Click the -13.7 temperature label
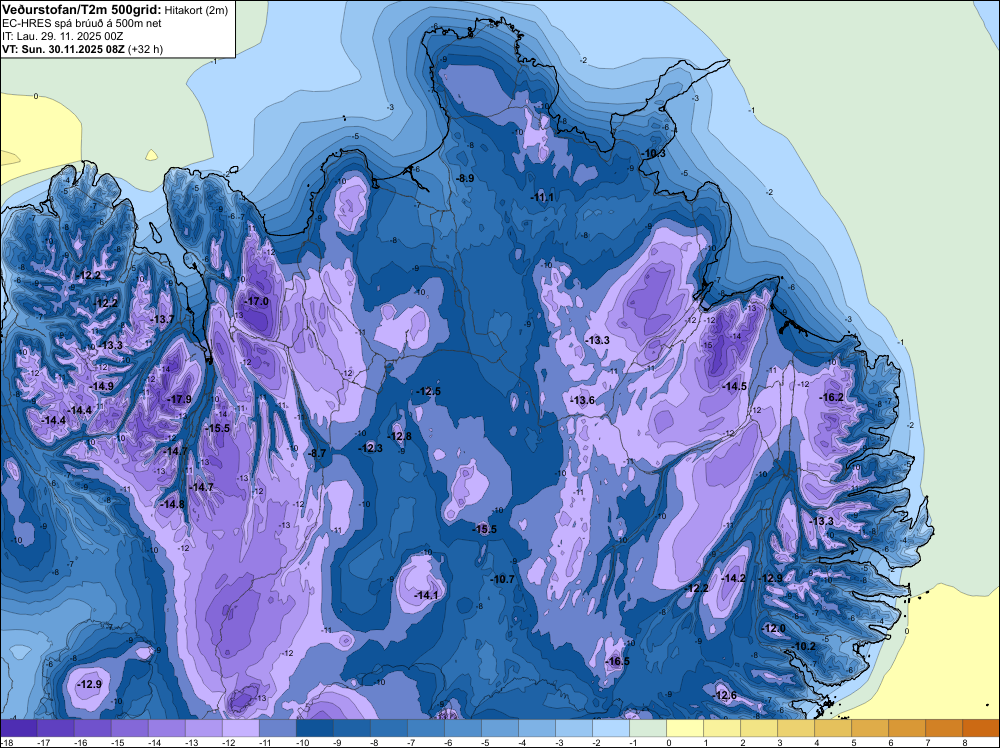This screenshot has width=1000, height=748. pyautogui.click(x=162, y=319)
